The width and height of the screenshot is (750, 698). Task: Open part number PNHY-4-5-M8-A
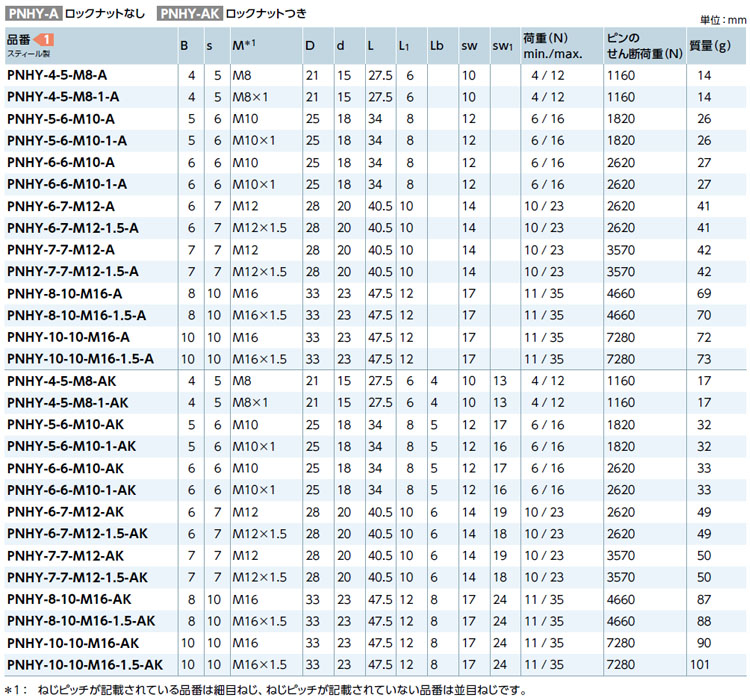(x=57, y=75)
